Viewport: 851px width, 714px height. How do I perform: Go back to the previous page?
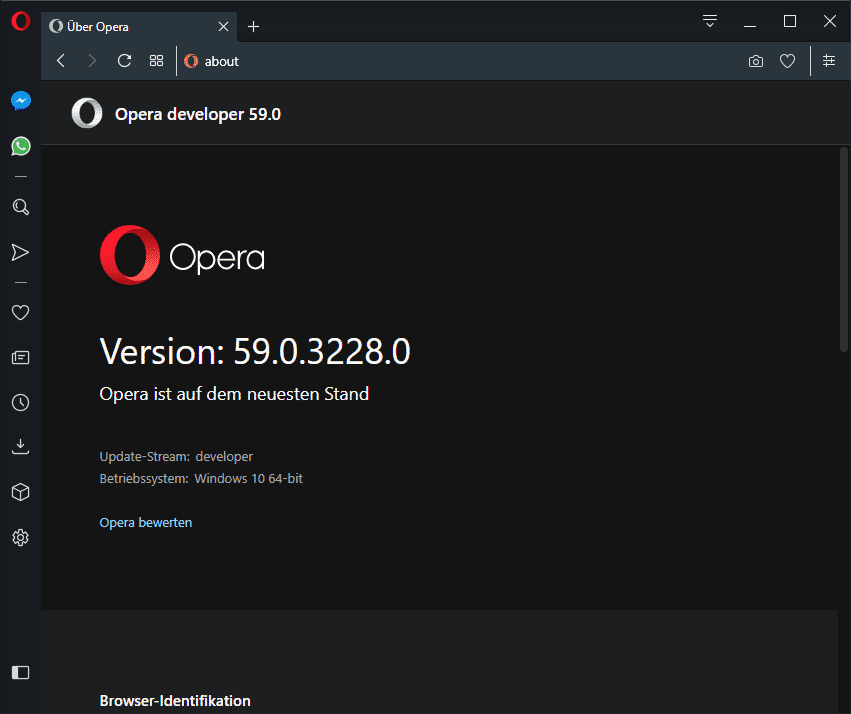tap(61, 61)
